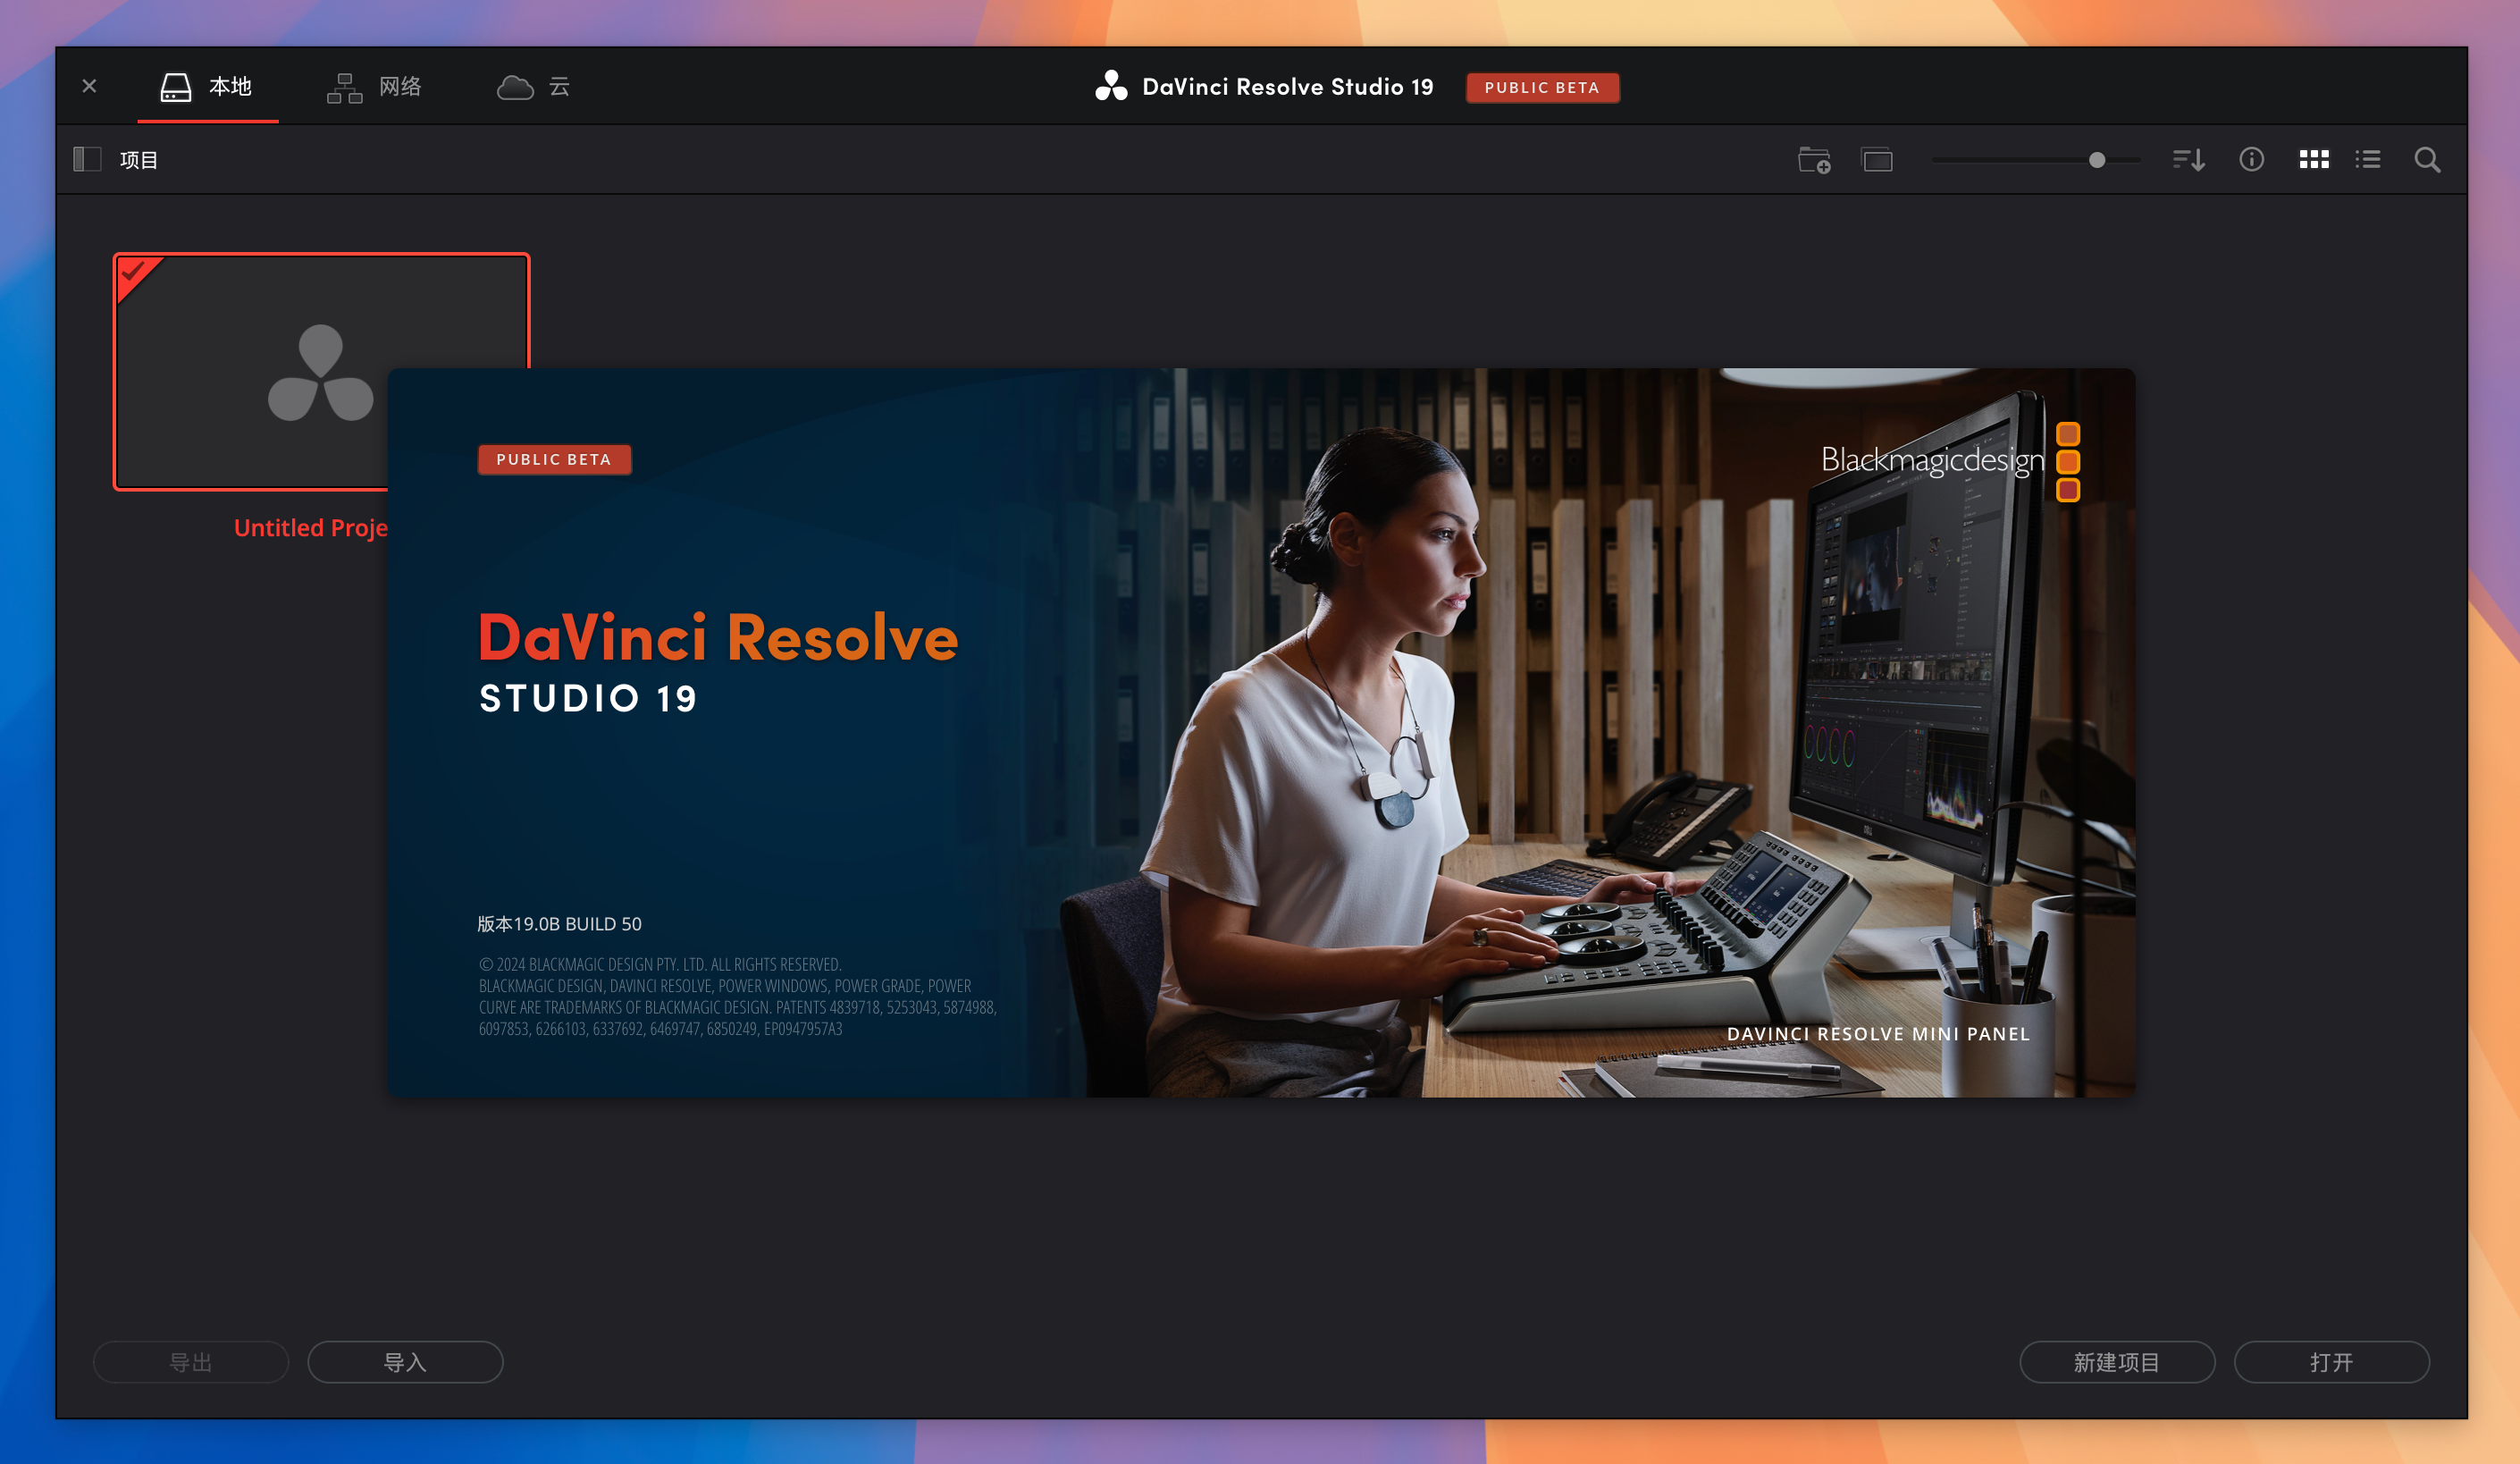2520x1464 pixels.
Task: Click the 打开 (Open) button
Action: 2331,1362
